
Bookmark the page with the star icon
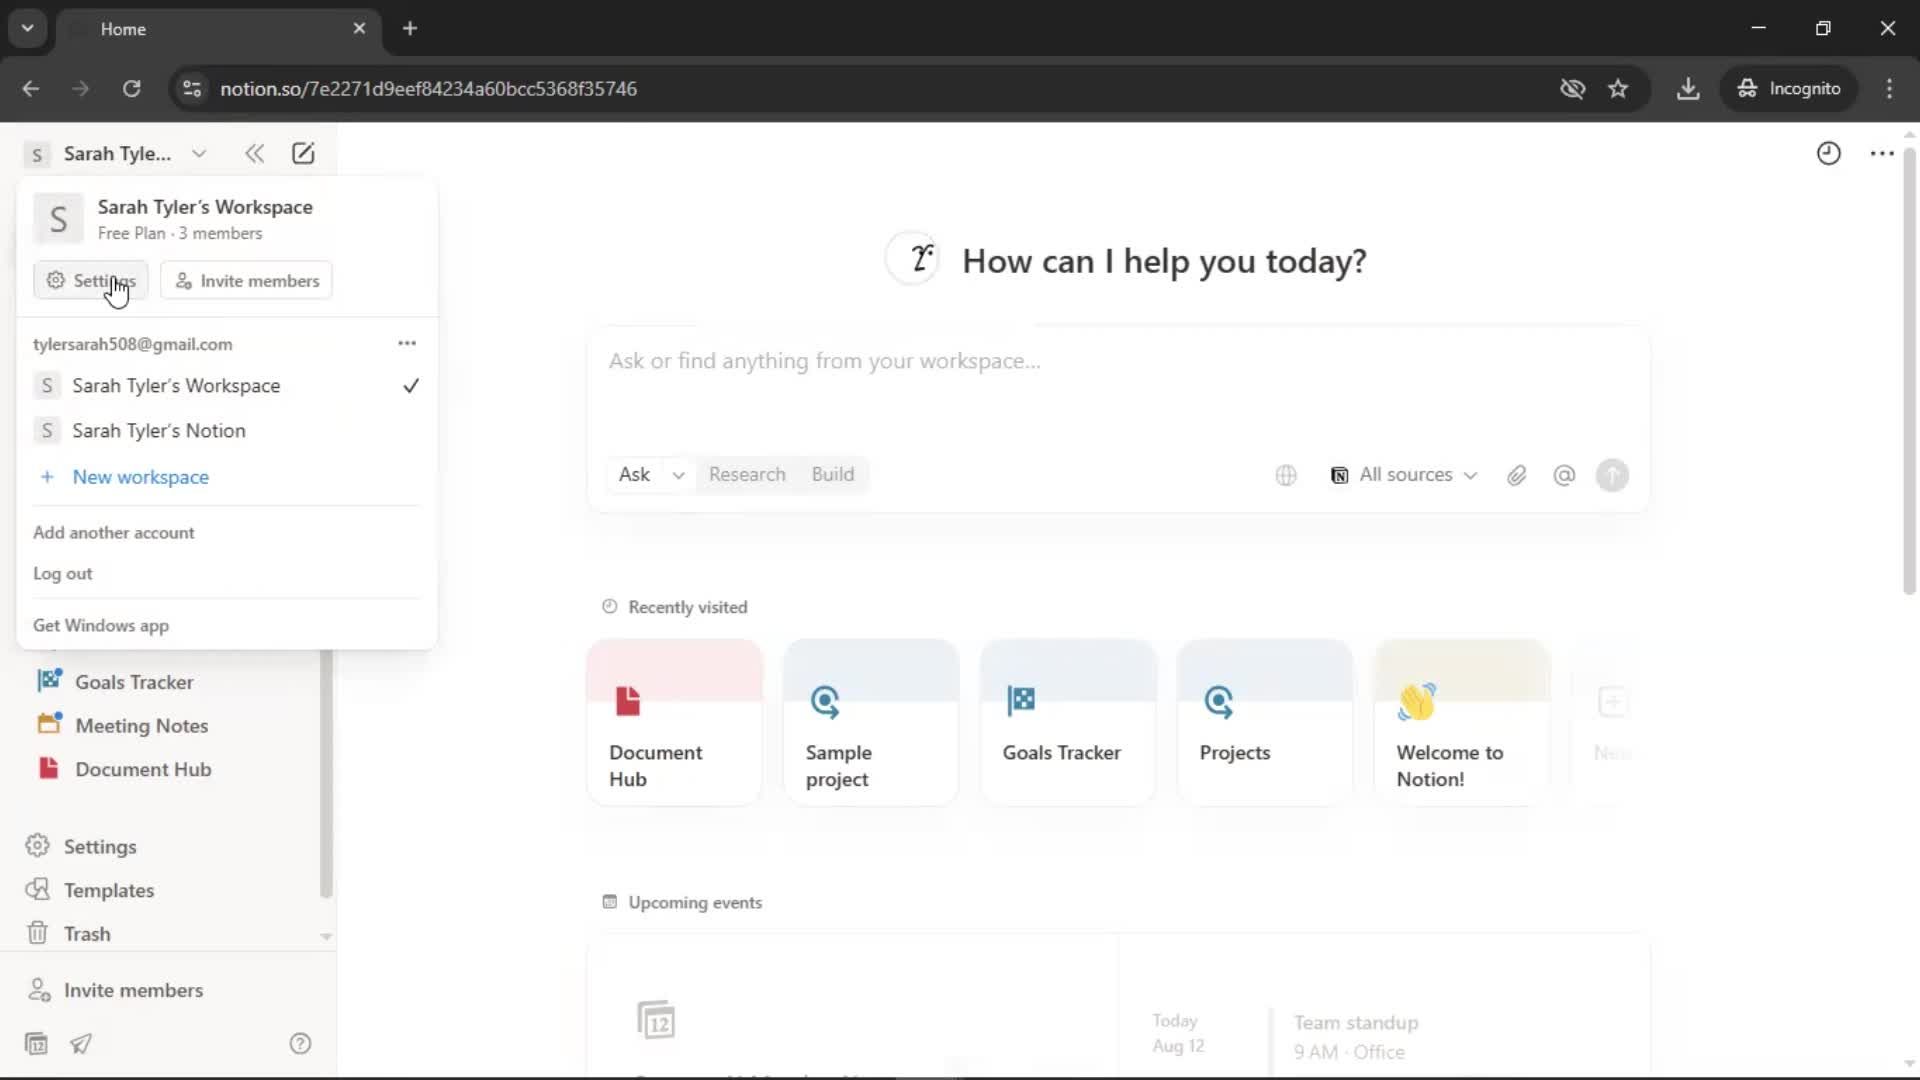[1618, 88]
